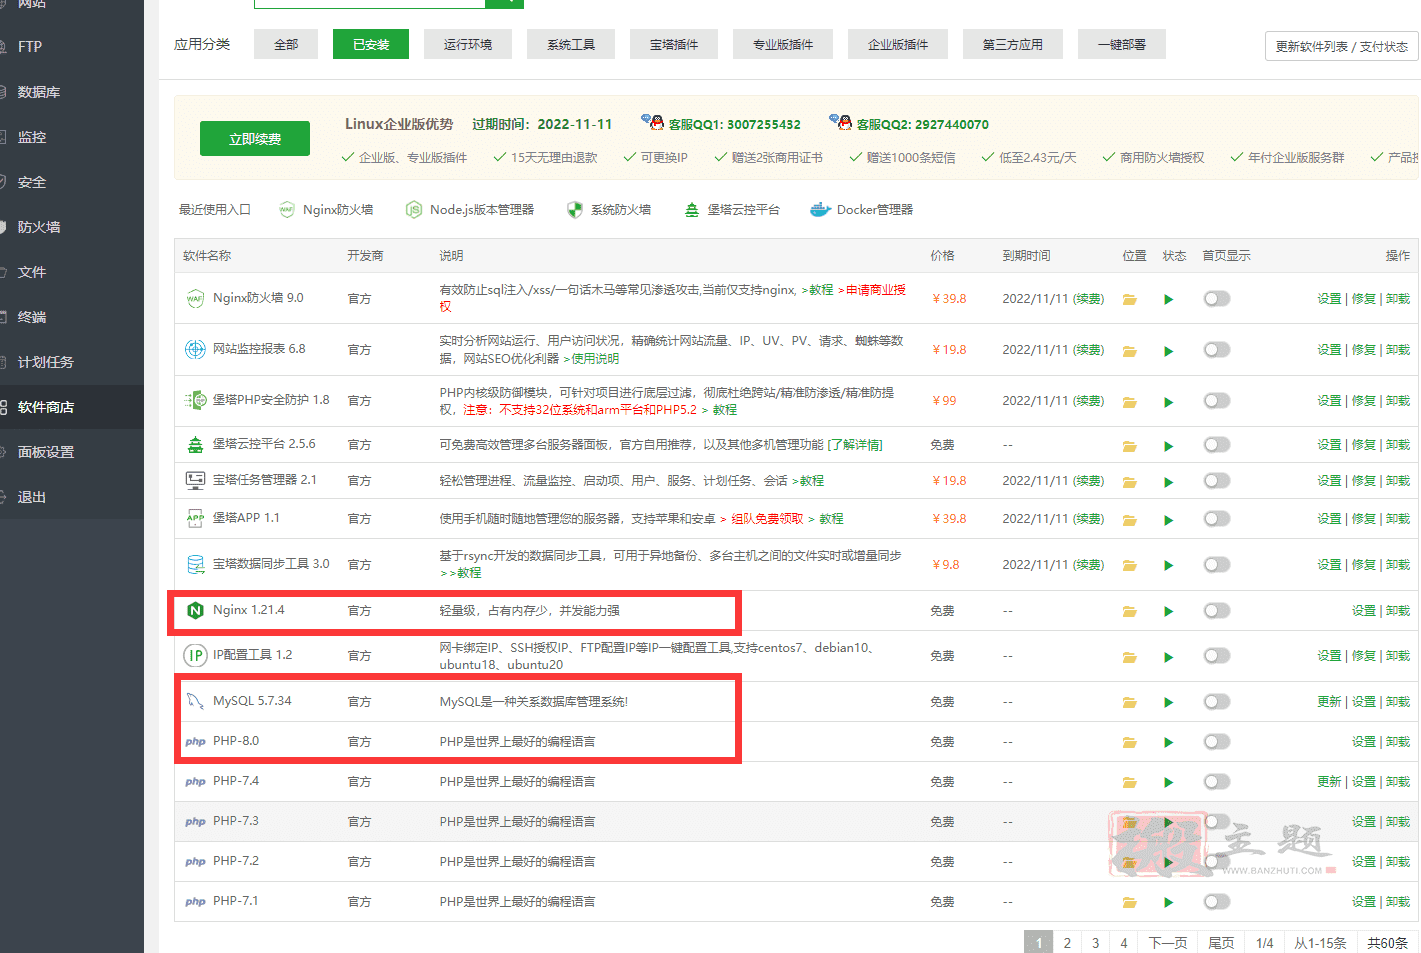
Task: Click 更新软件列表 / 支付状态 button
Action: pyautogui.click(x=1341, y=46)
